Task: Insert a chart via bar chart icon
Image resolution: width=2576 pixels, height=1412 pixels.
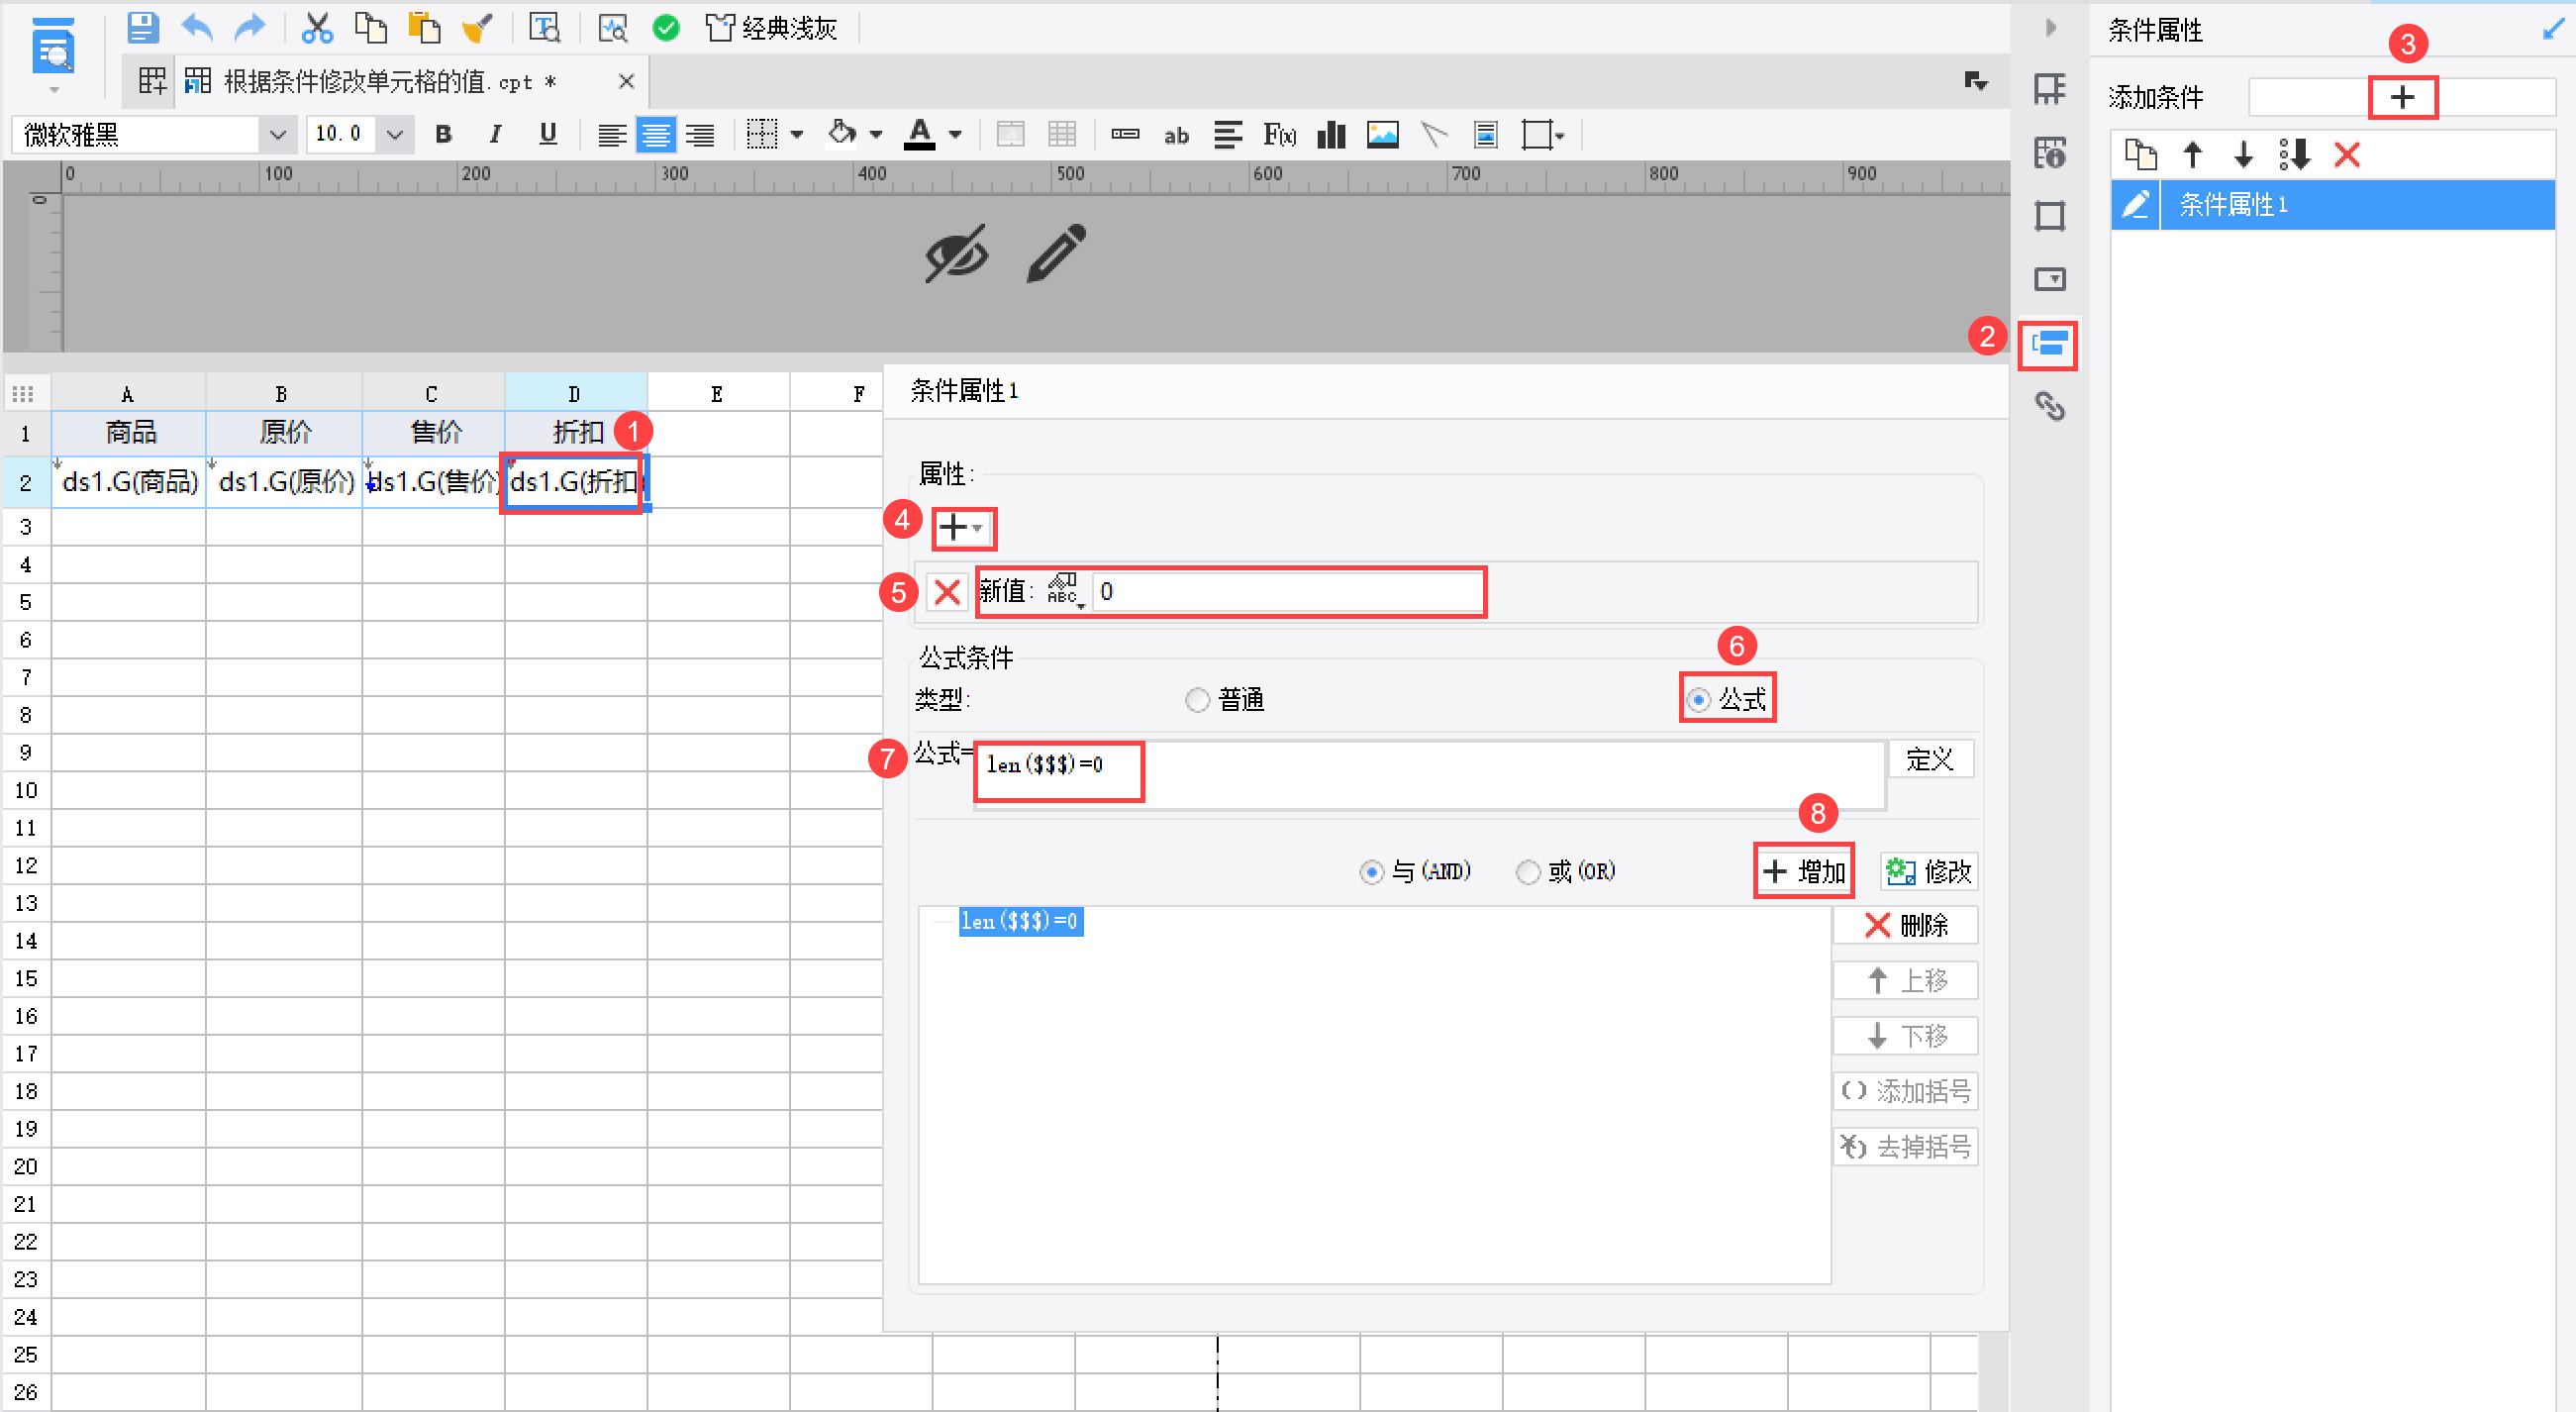Action: coord(1331,135)
